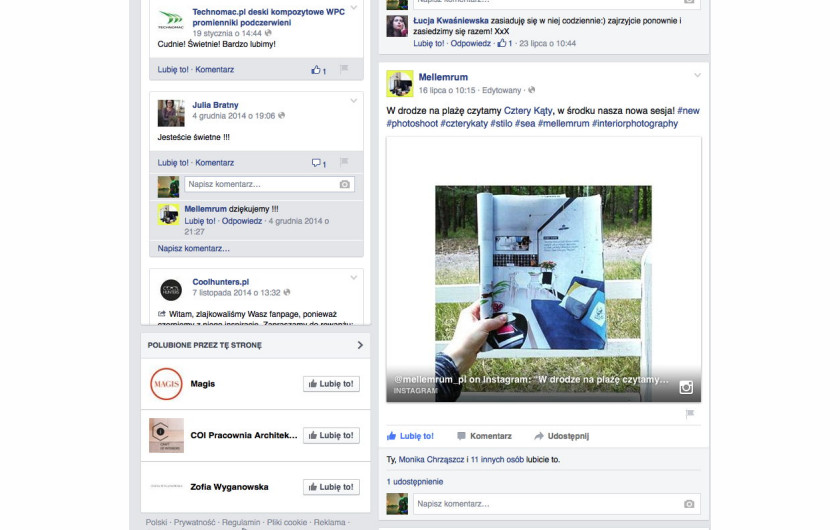Expand options chevron on Julia Bratny post
This screenshot has width=840, height=530.
[x=354, y=101]
